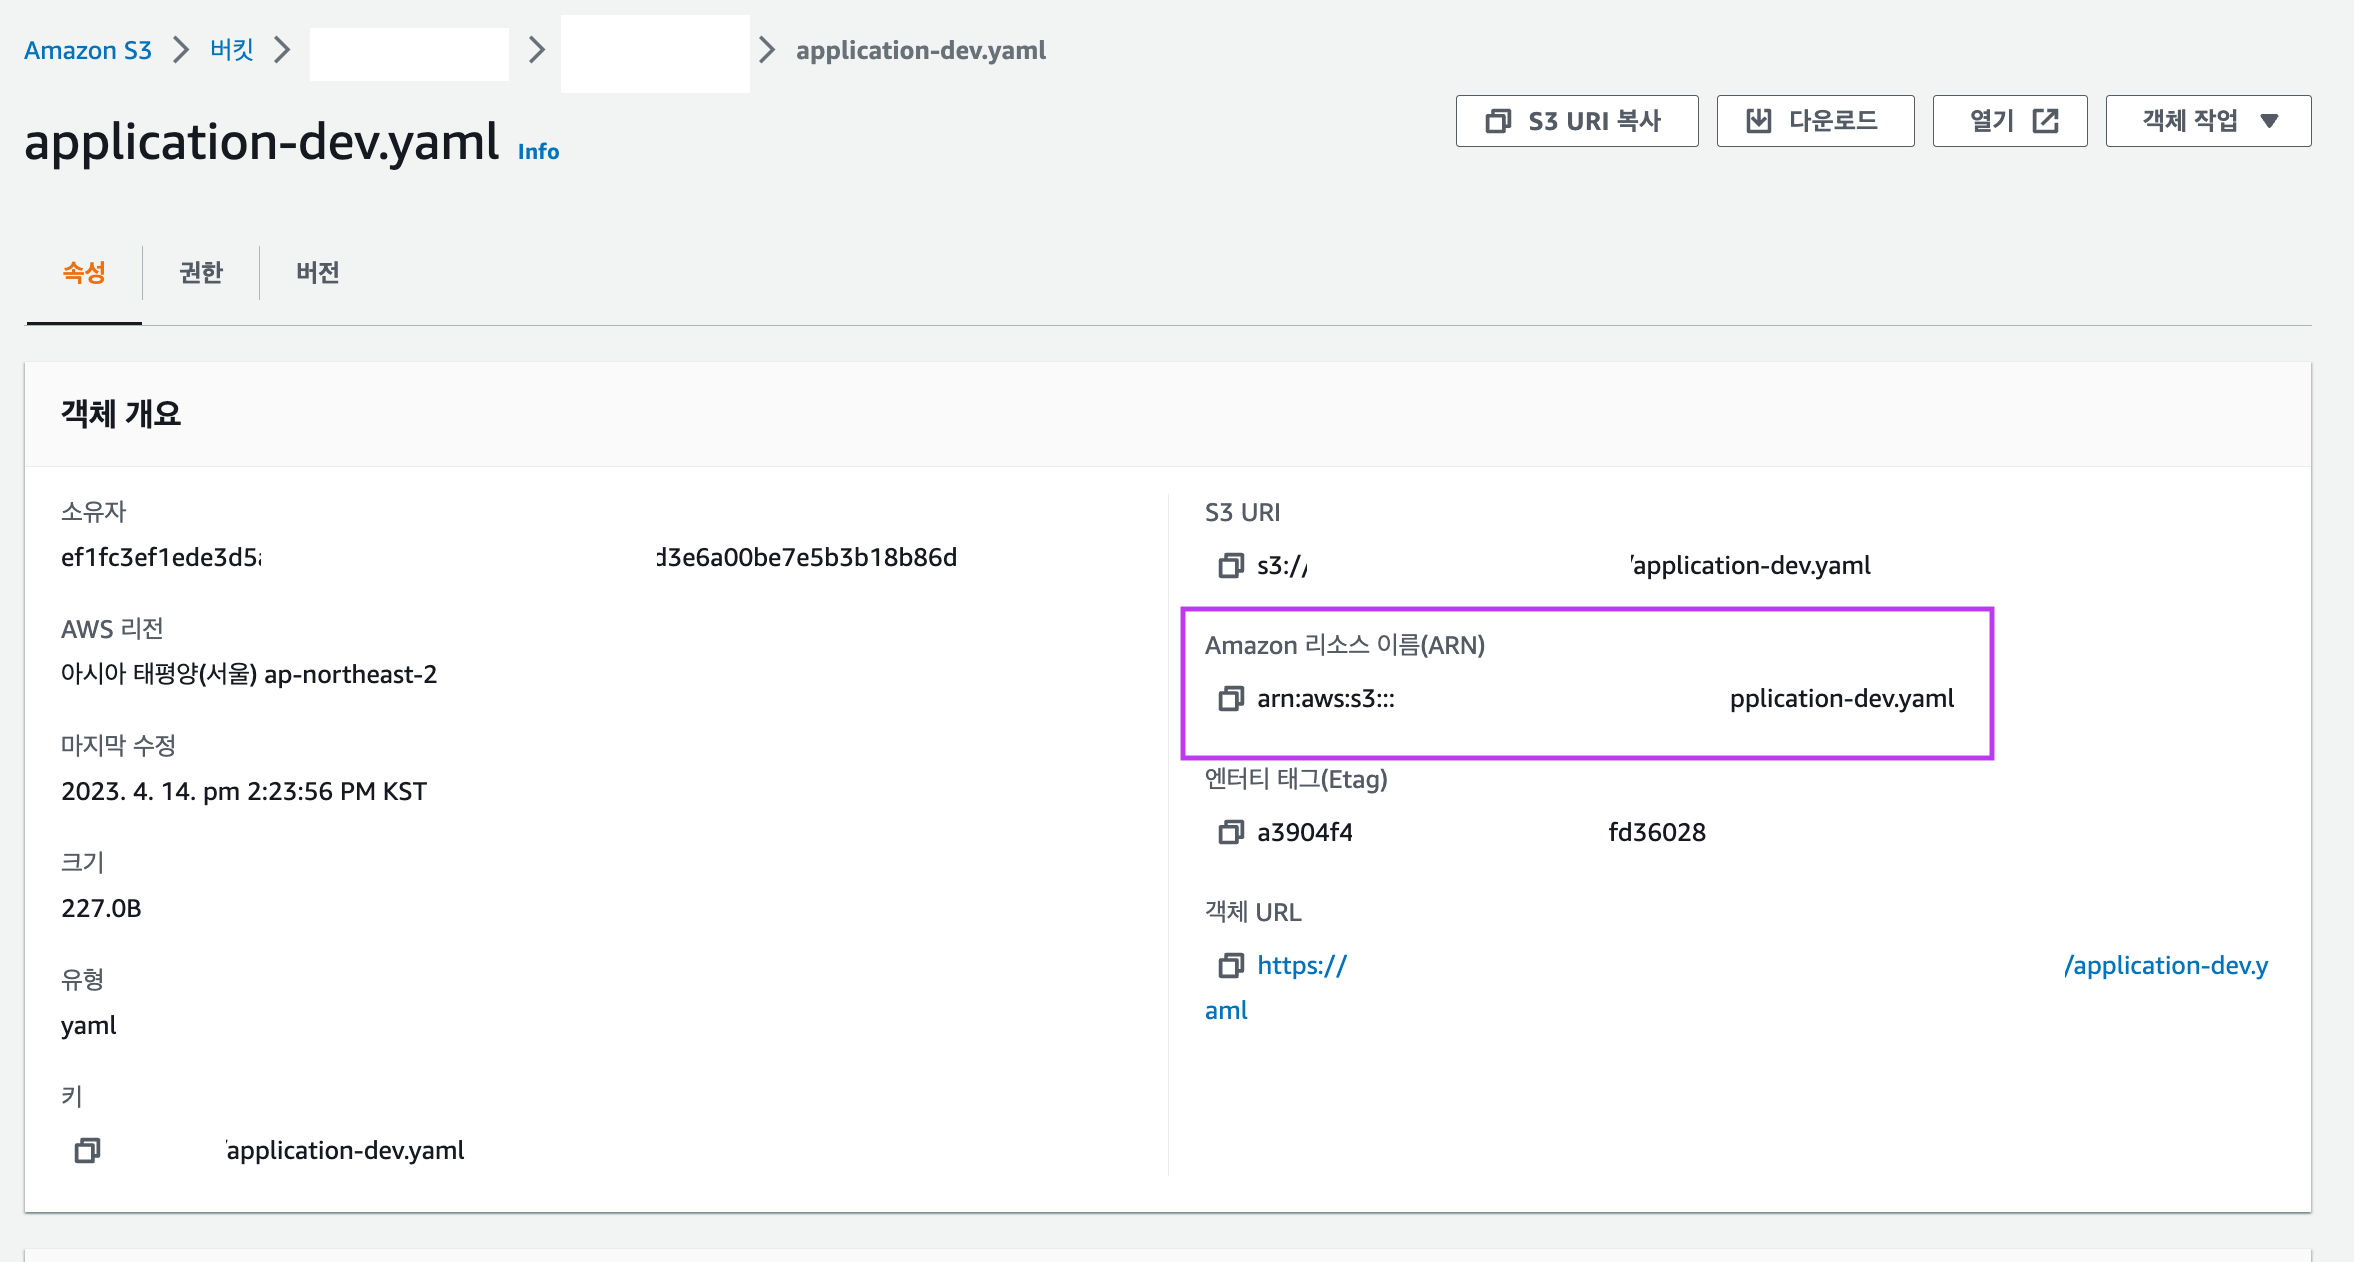The width and height of the screenshot is (2354, 1262).
Task: Click the redacted folder breadcrumb
Action: (x=655, y=54)
